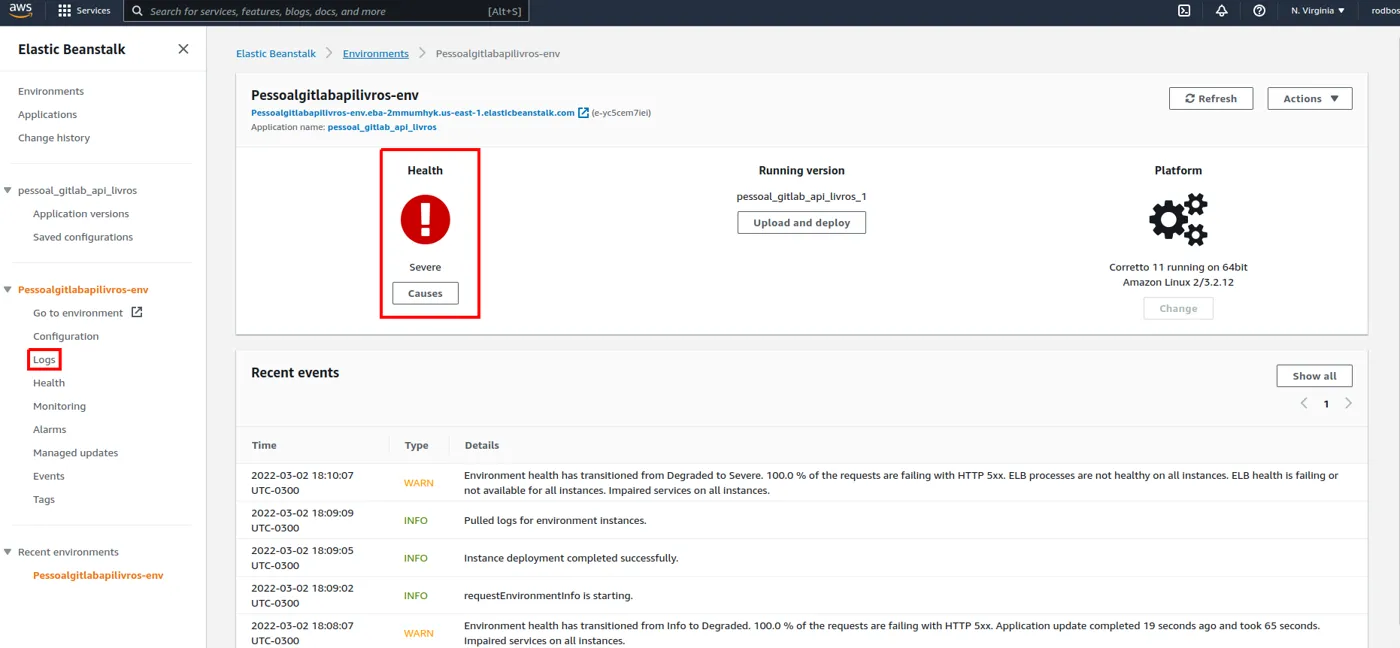Open the environment's elasticbeanstalk.com URL
1400x648 pixels.
(x=420, y=113)
